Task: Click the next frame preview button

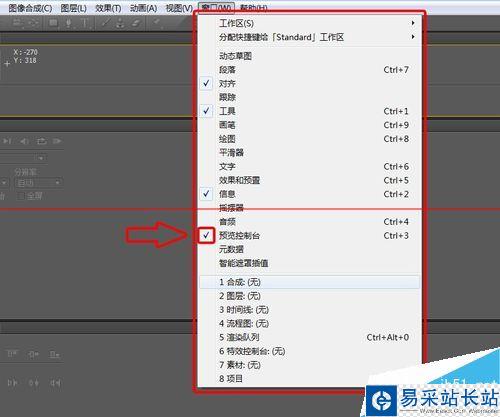Action: [x=7, y=141]
